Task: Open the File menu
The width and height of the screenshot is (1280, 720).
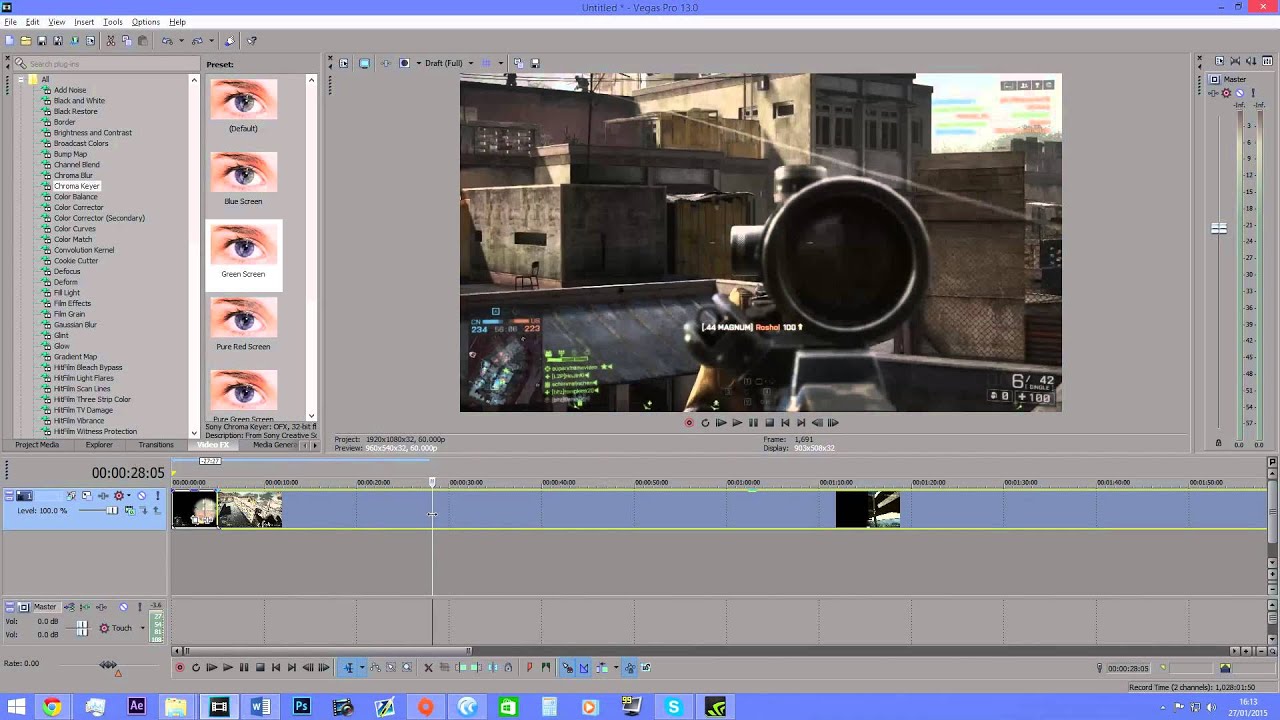Action: tap(10, 22)
